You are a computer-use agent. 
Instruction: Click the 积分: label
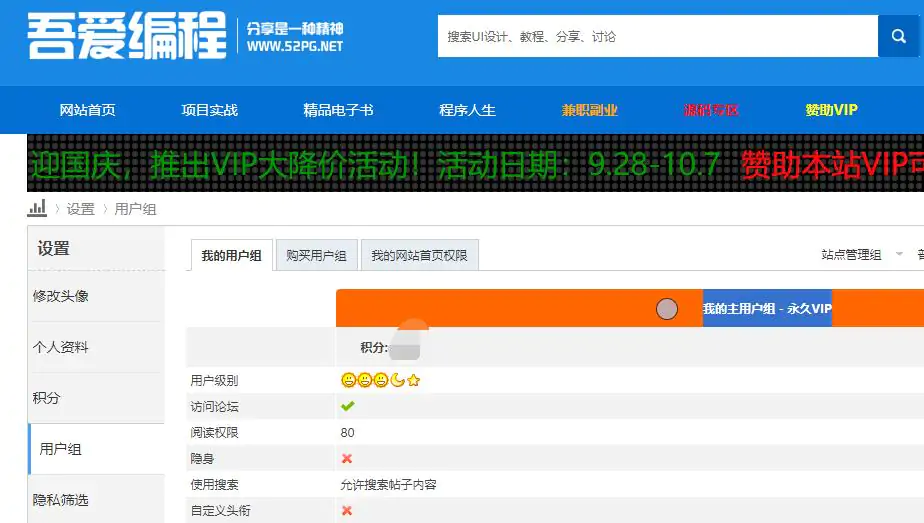click(374, 347)
